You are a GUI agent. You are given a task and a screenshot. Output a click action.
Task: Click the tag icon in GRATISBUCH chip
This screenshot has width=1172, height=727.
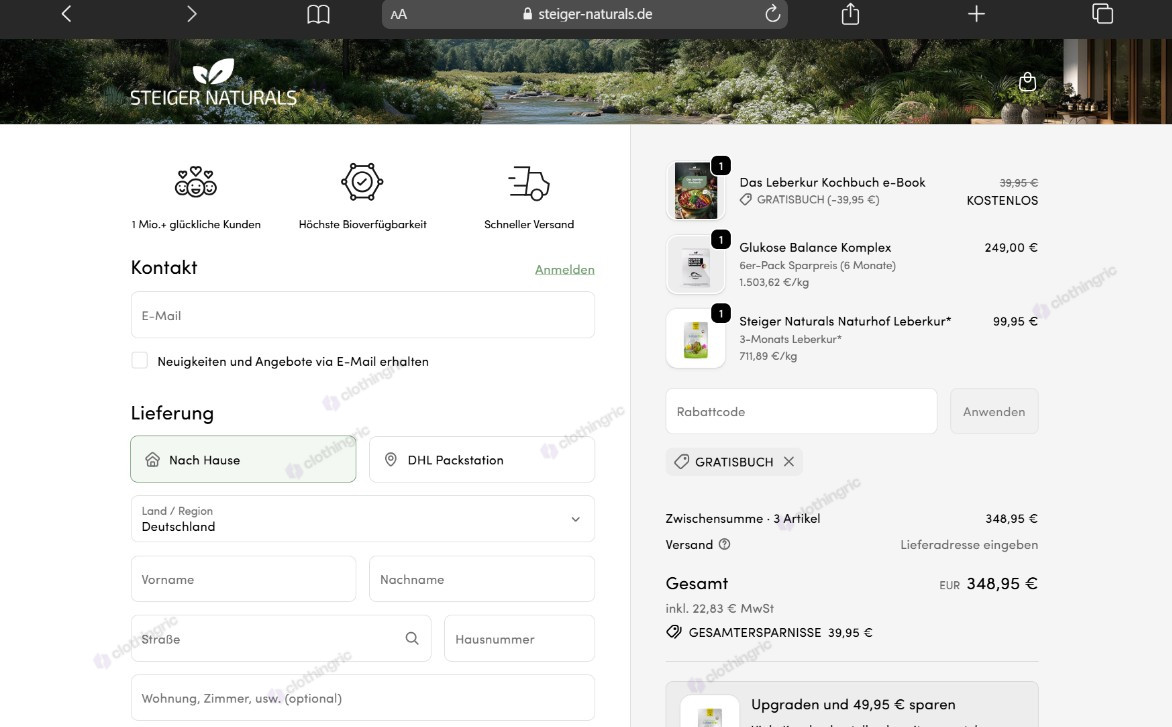click(x=682, y=462)
